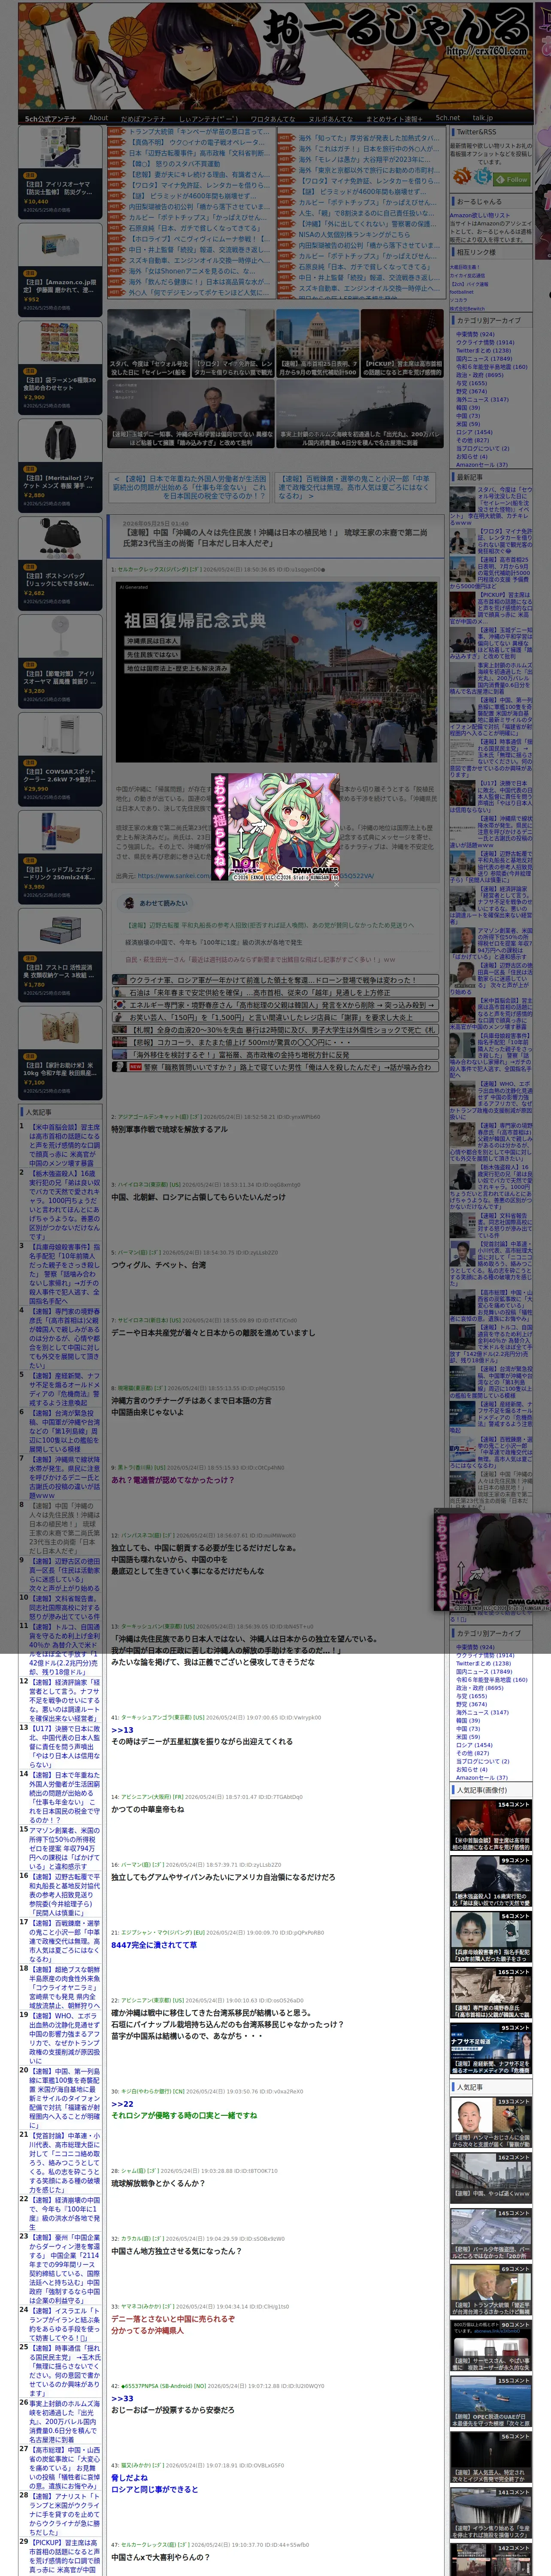Go to だめぽアンテナ nav tab
Viewport: 551px width, 2576px height.
tap(143, 118)
